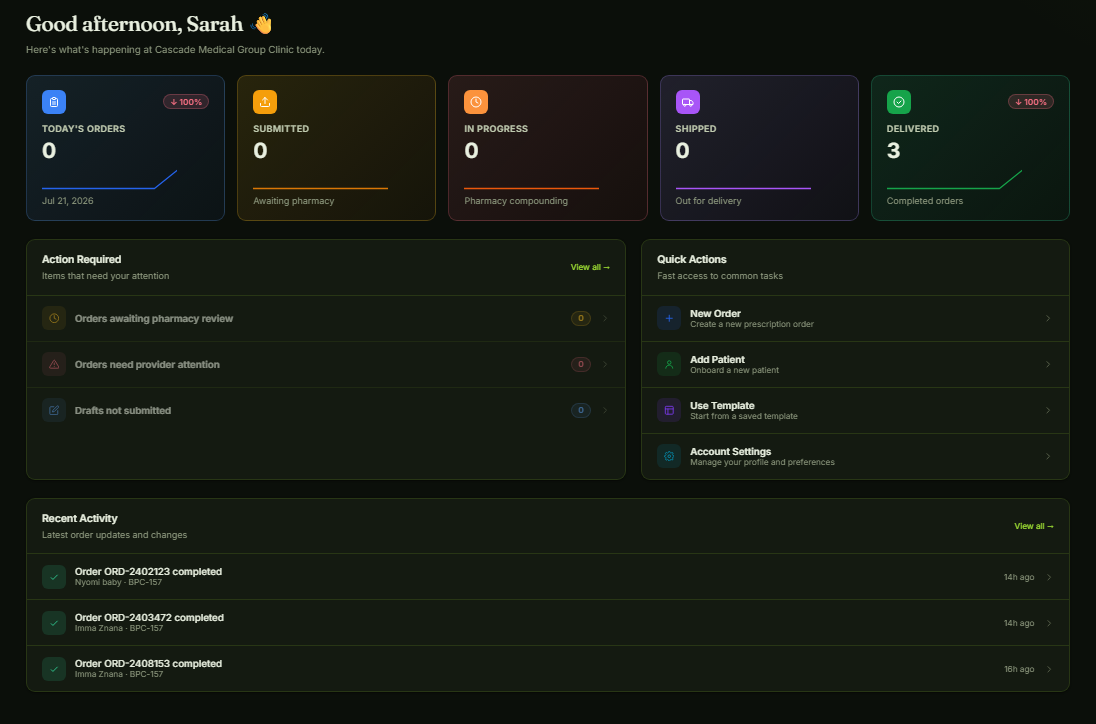Open Orders need provider attention item

coord(326,364)
